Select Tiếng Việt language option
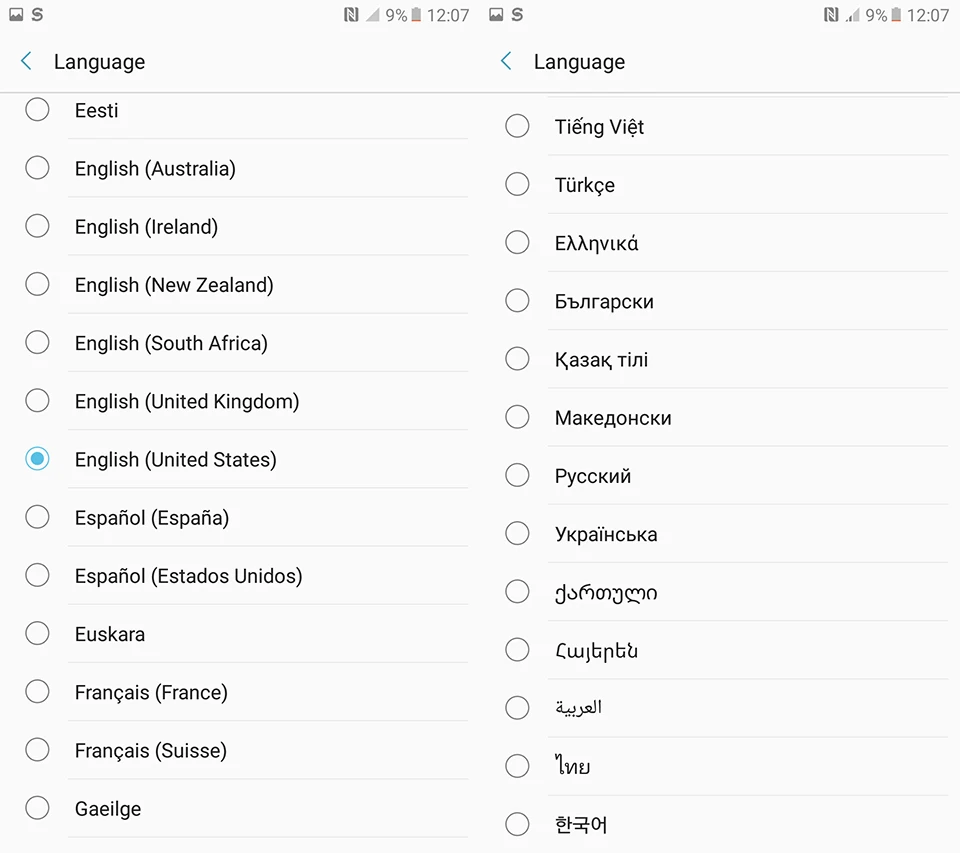Viewport: 960px width, 853px height. [720, 127]
